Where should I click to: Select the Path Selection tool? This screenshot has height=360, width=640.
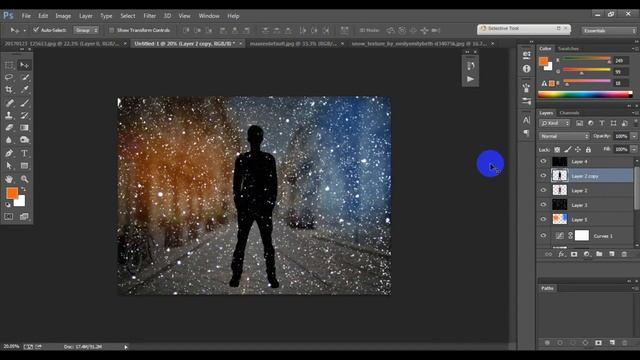click(9, 166)
